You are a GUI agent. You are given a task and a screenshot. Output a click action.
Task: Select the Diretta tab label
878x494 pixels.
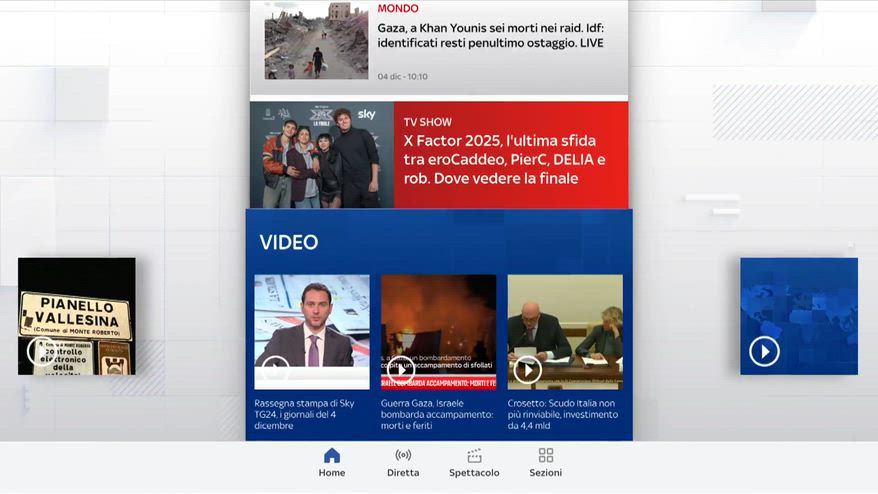pos(403,473)
